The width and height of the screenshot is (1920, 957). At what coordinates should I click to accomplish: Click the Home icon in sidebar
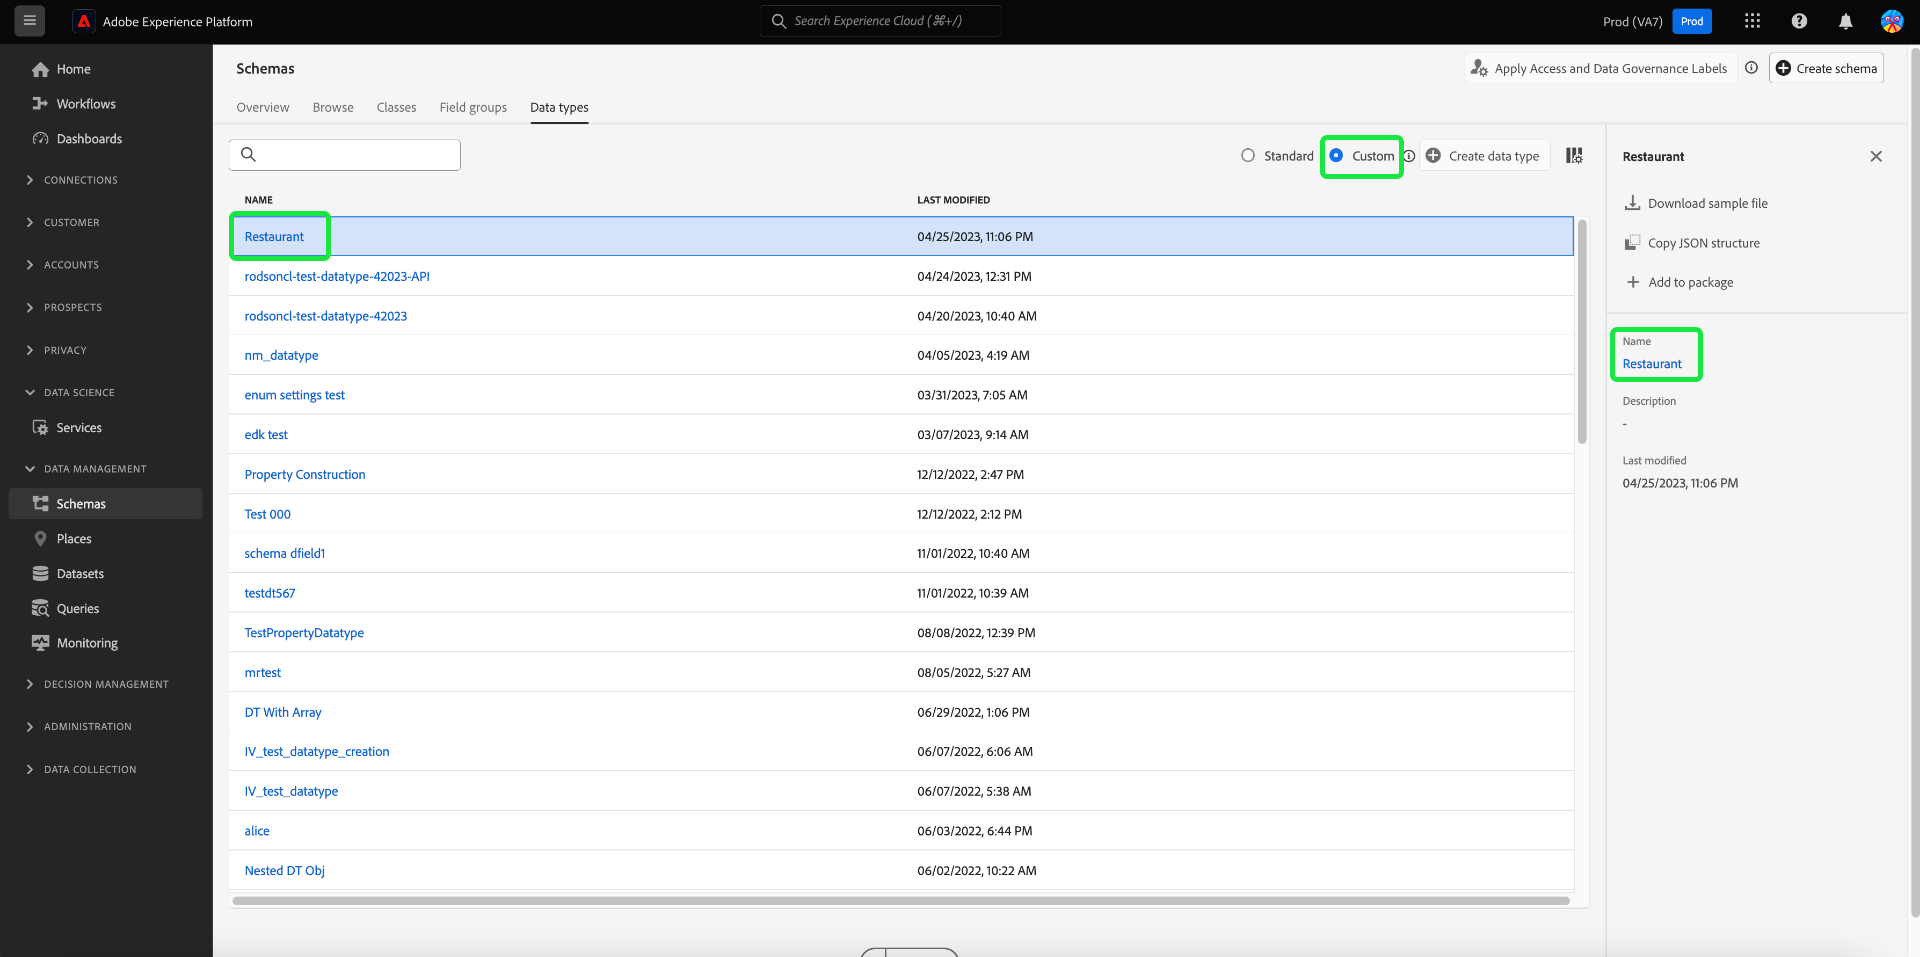coord(40,69)
